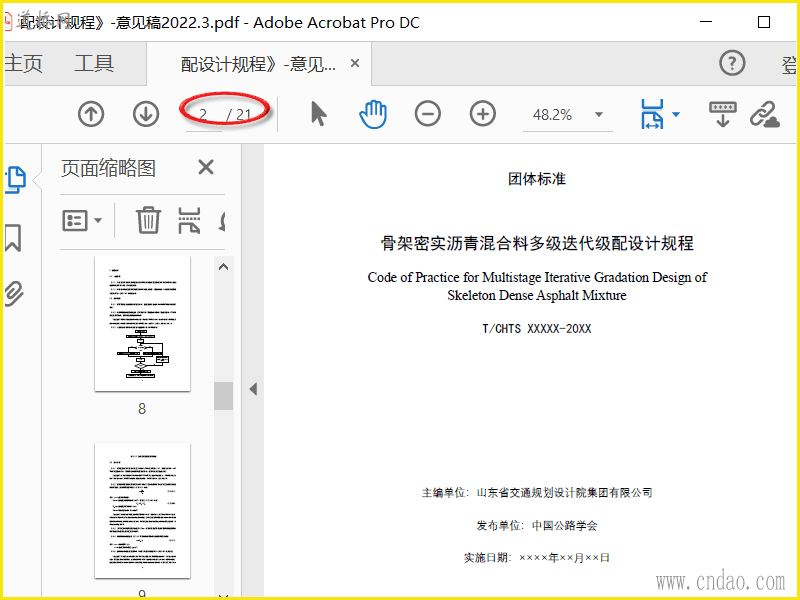Open fit-page options dropdown arrow
The image size is (800, 600).
[676, 114]
